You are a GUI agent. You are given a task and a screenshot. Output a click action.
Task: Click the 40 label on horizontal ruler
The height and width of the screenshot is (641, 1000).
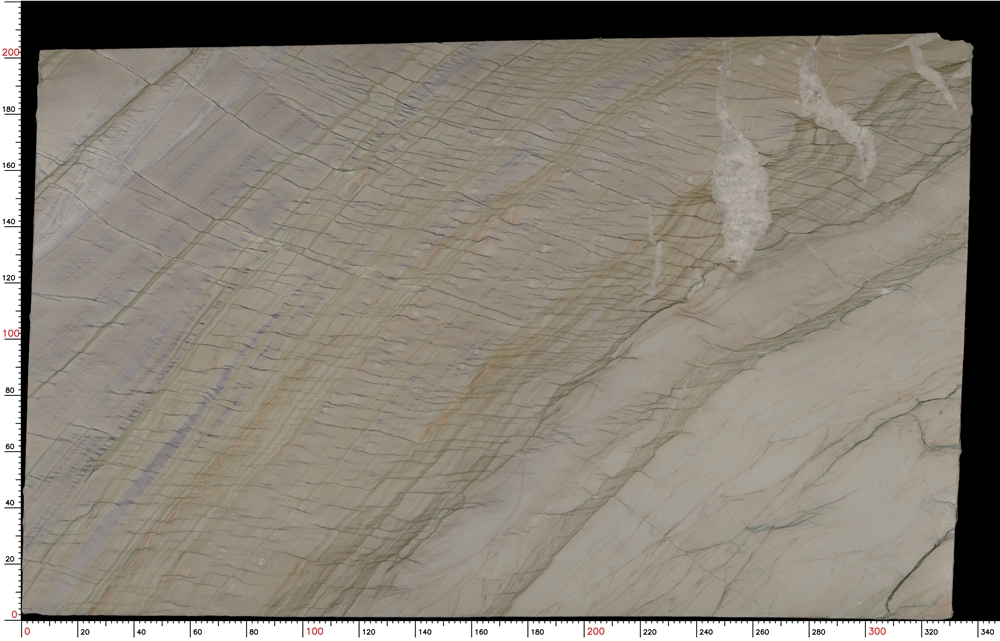(x=141, y=632)
